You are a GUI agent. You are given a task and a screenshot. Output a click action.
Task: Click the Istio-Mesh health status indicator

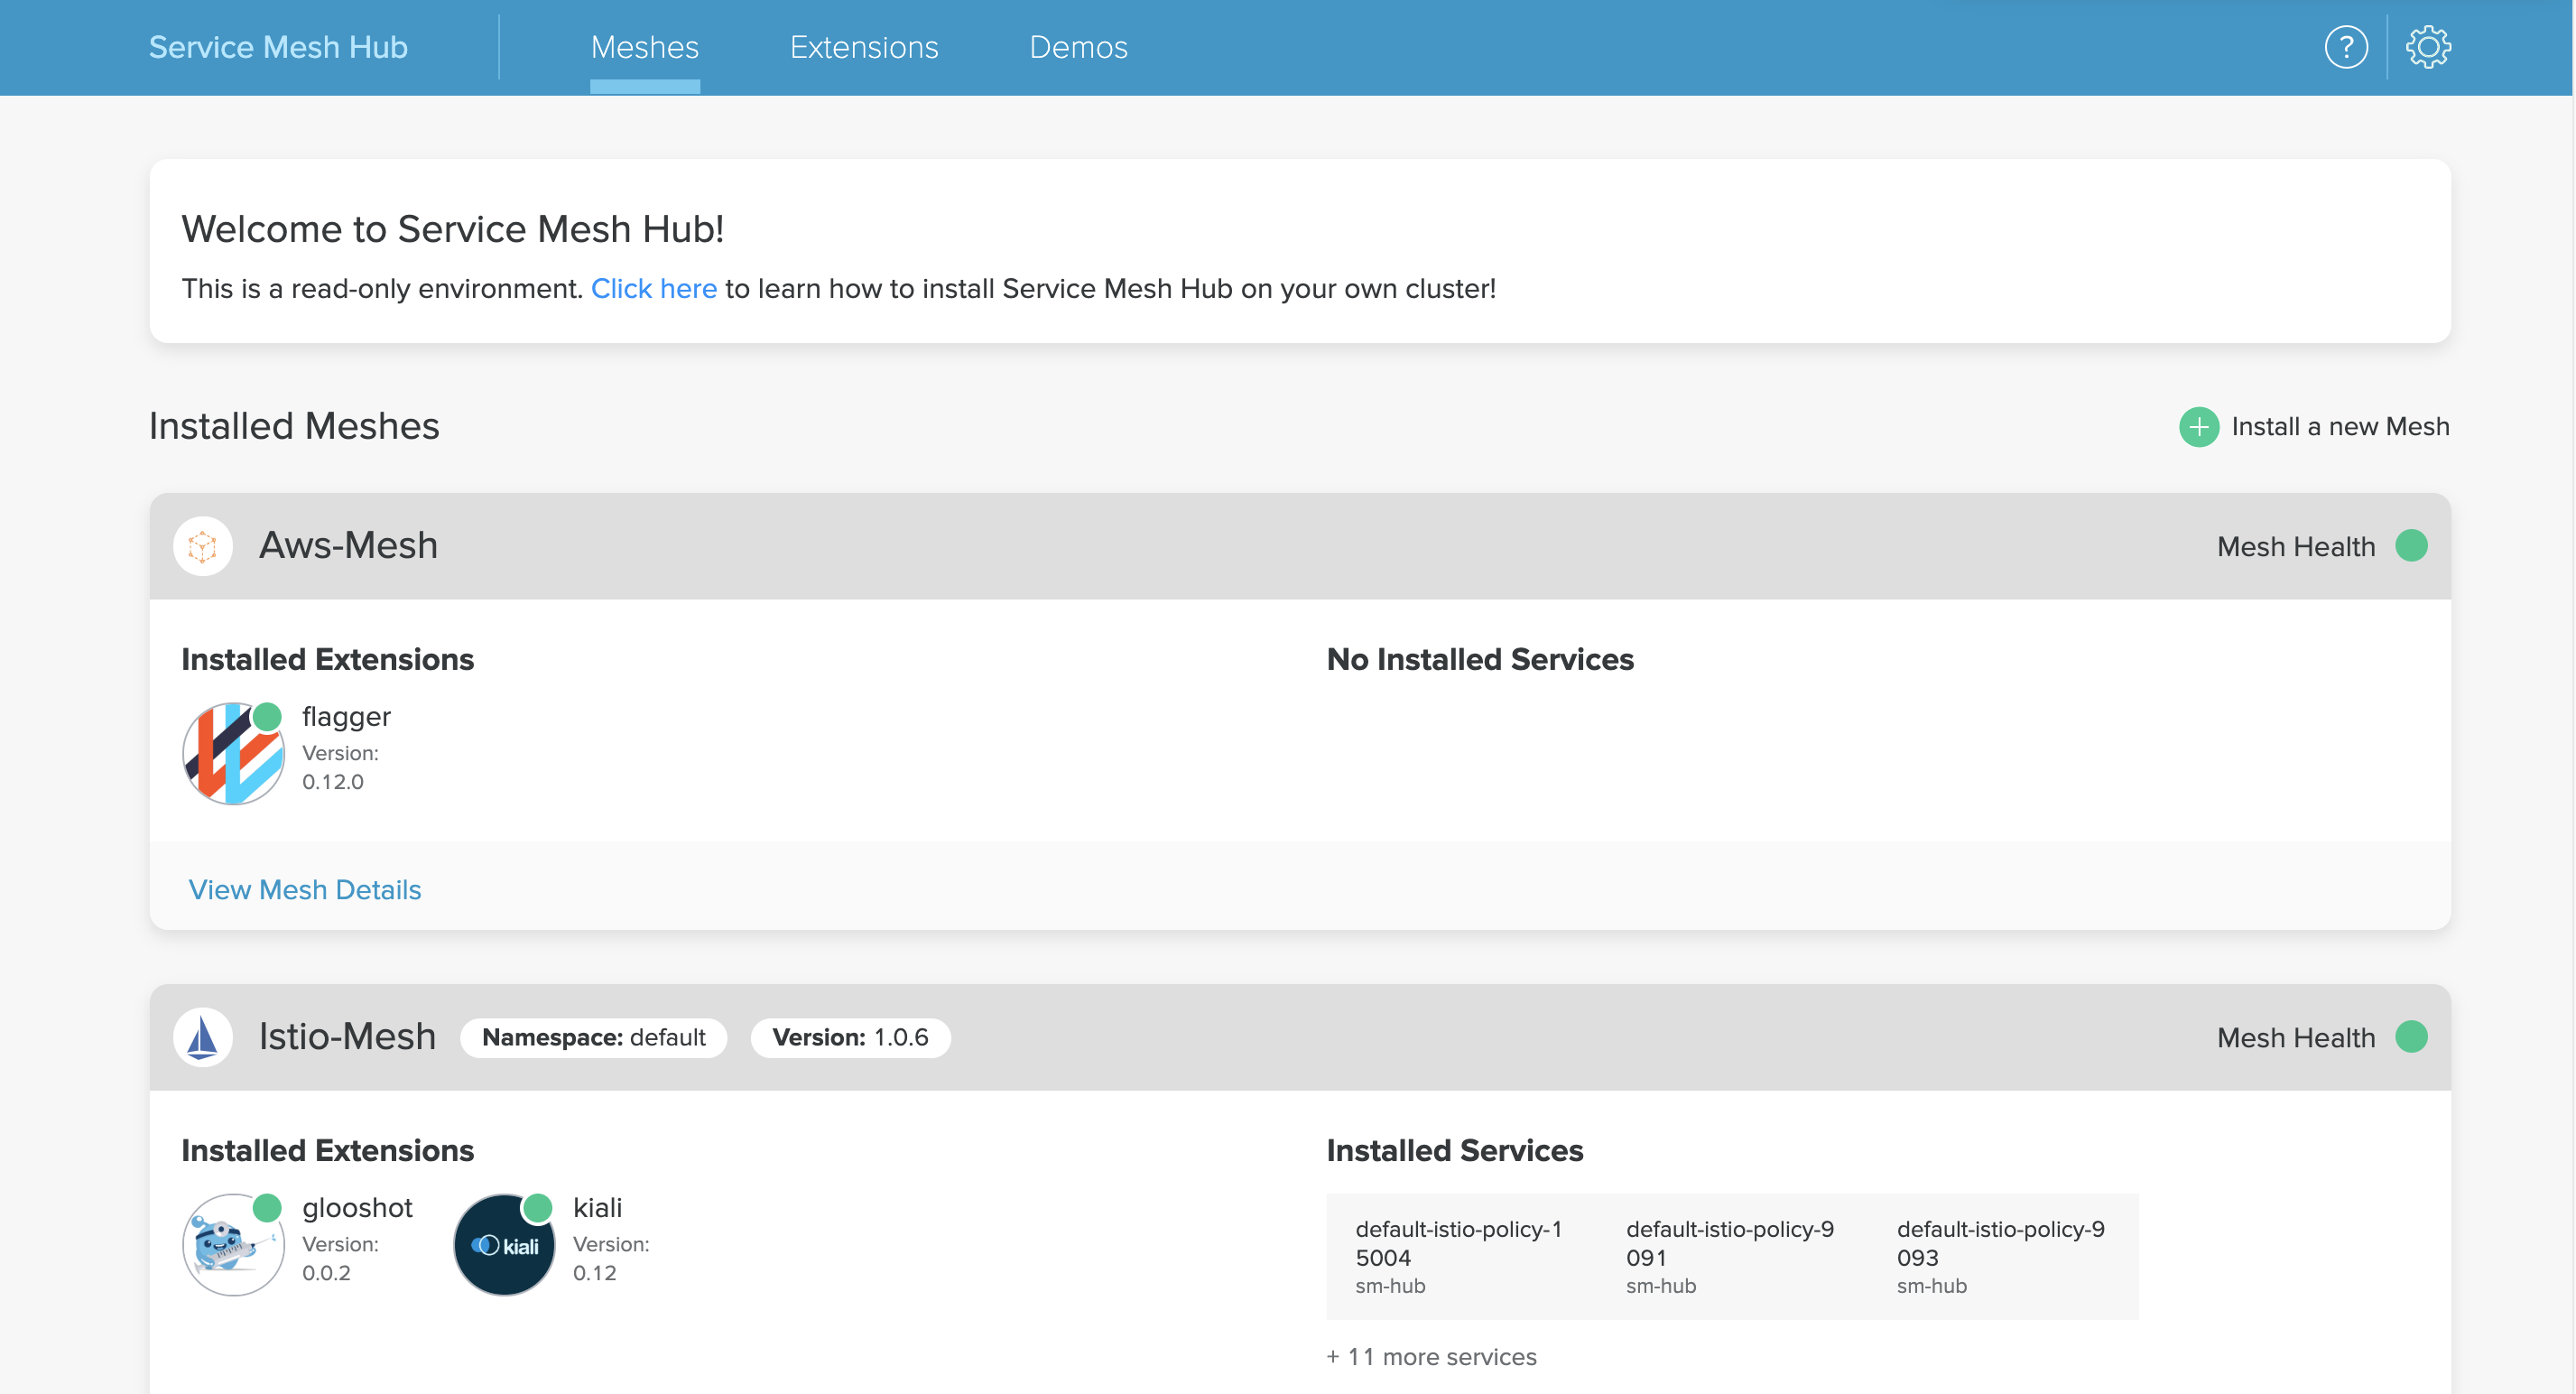(x=2411, y=1037)
